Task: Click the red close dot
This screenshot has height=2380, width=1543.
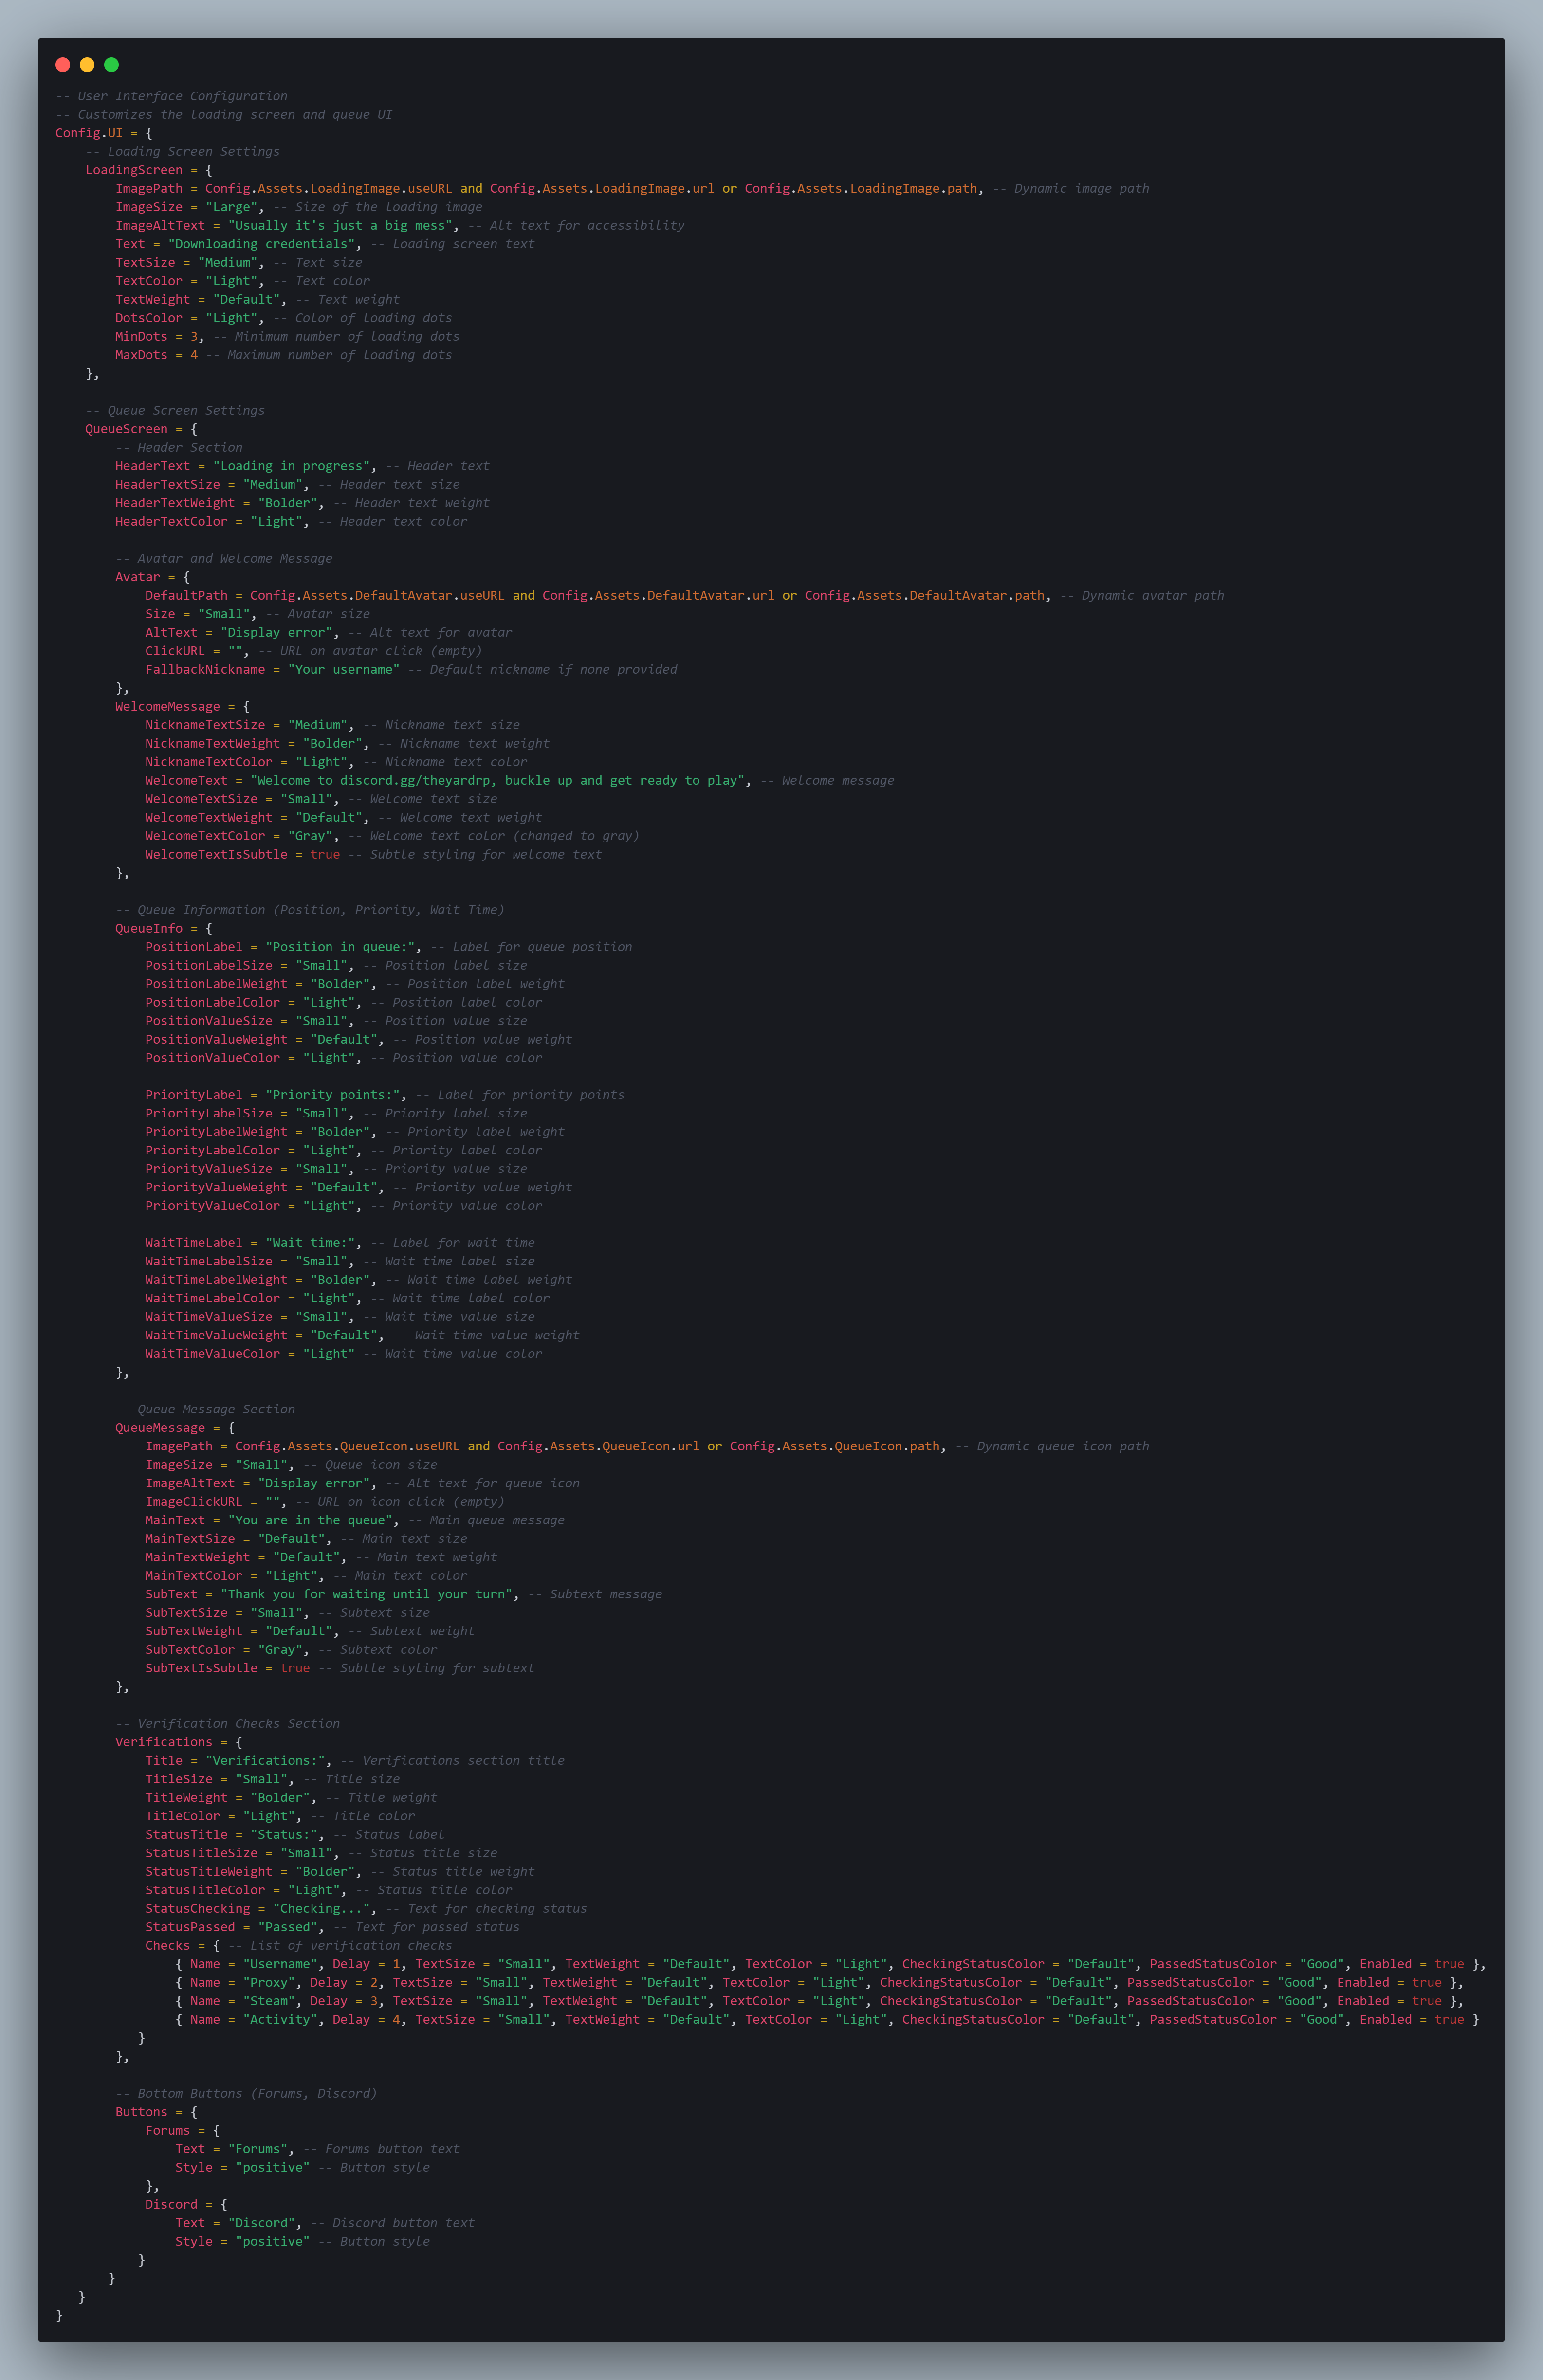Action: click(62, 65)
